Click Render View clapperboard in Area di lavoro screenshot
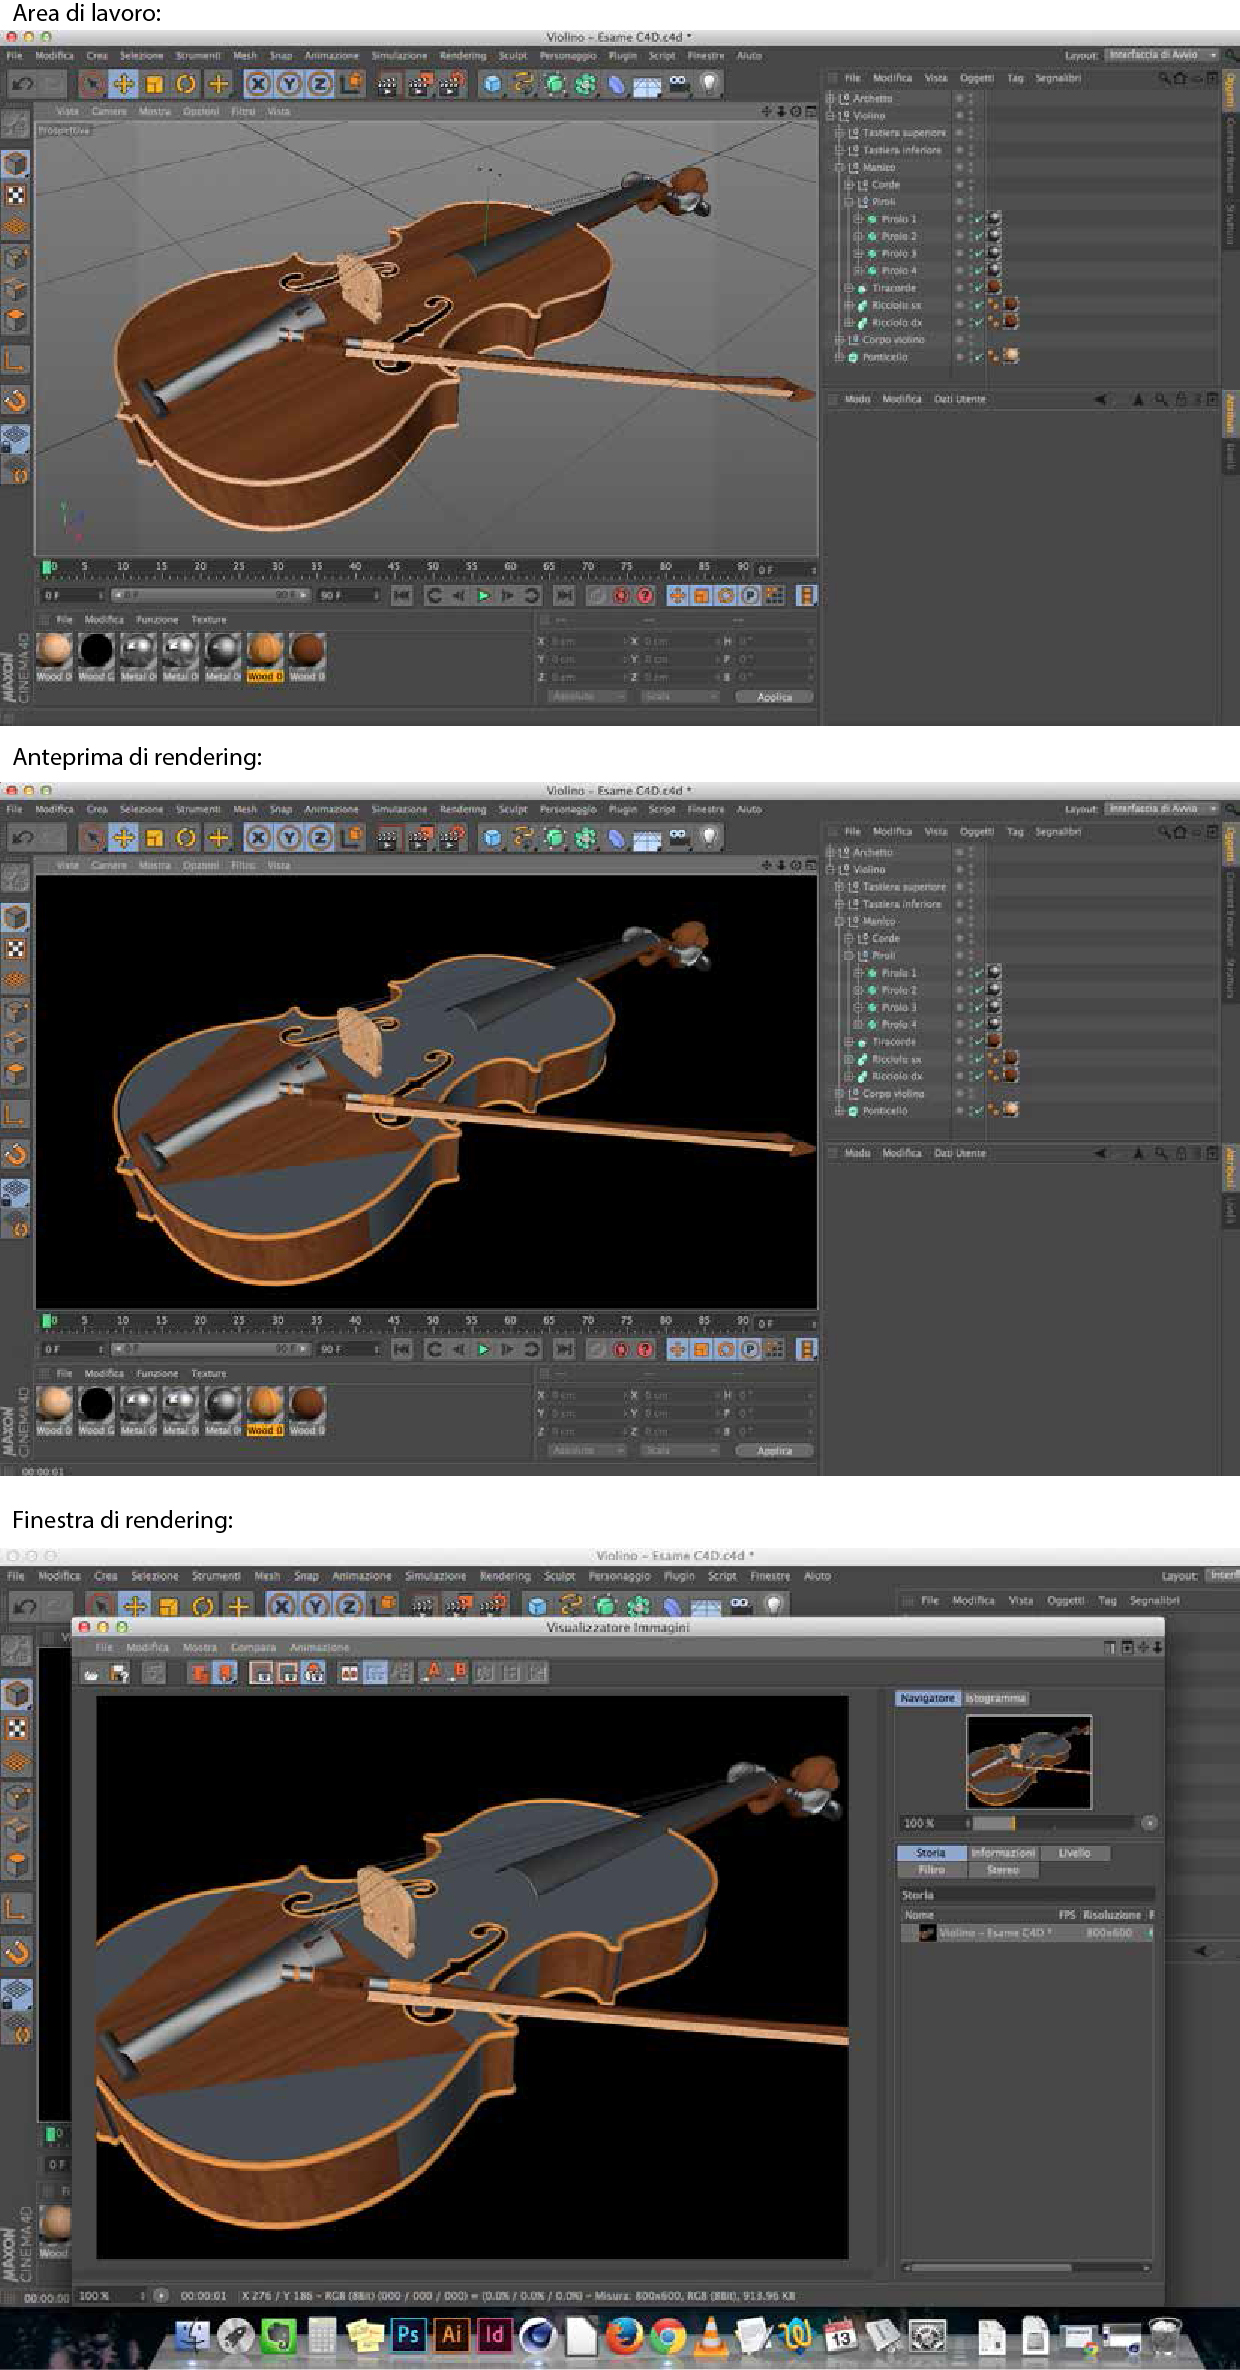Image resolution: width=1240 pixels, height=2370 pixels. (x=388, y=84)
